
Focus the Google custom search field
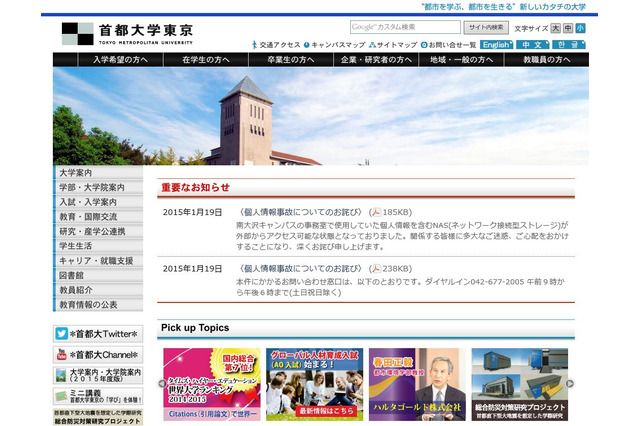tap(405, 27)
